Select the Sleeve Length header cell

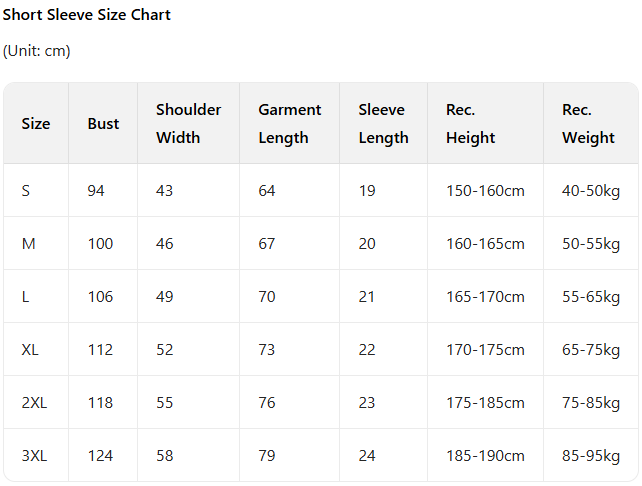pyautogui.click(x=383, y=124)
